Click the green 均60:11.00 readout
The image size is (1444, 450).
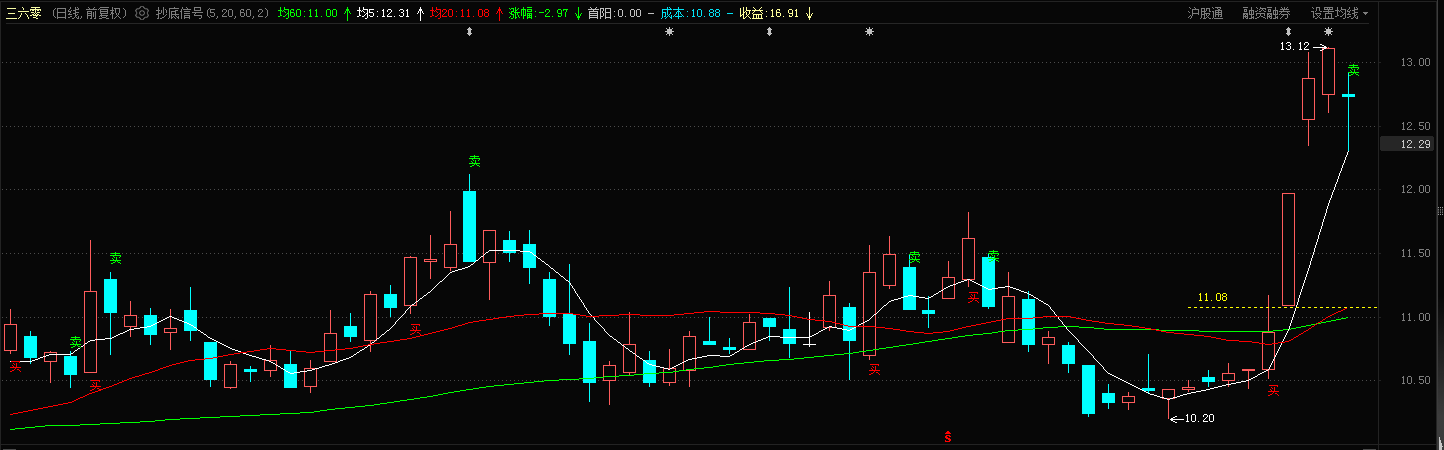307,13
